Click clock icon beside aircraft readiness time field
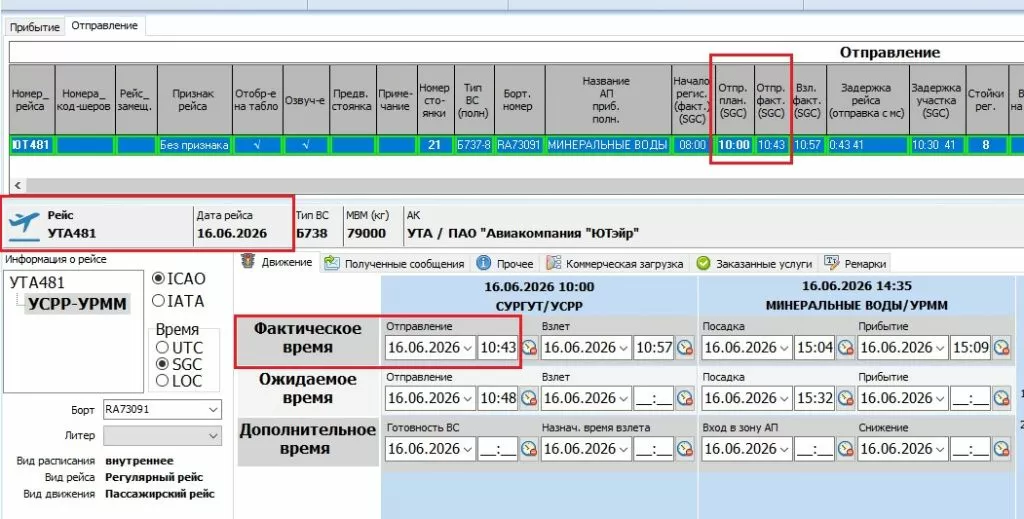The image size is (1024, 519). [x=528, y=448]
